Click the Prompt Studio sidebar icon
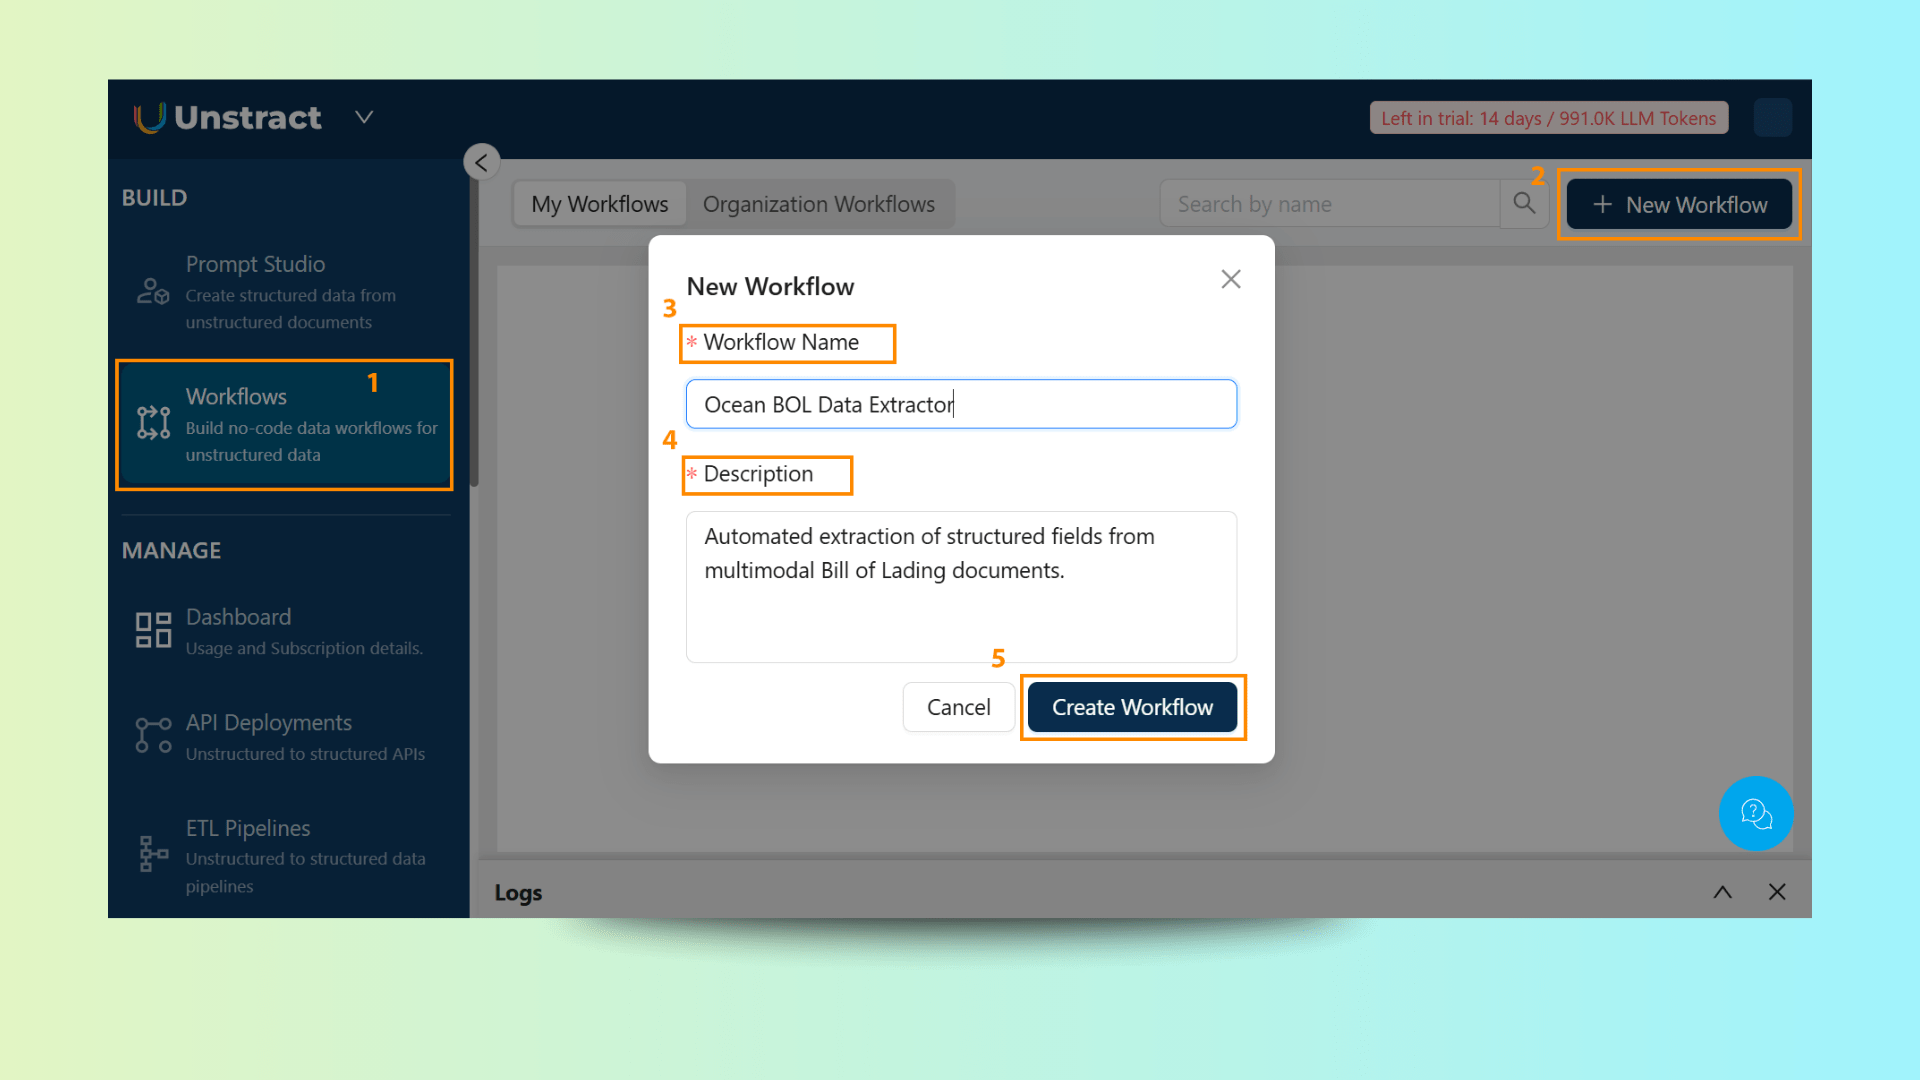 (153, 292)
